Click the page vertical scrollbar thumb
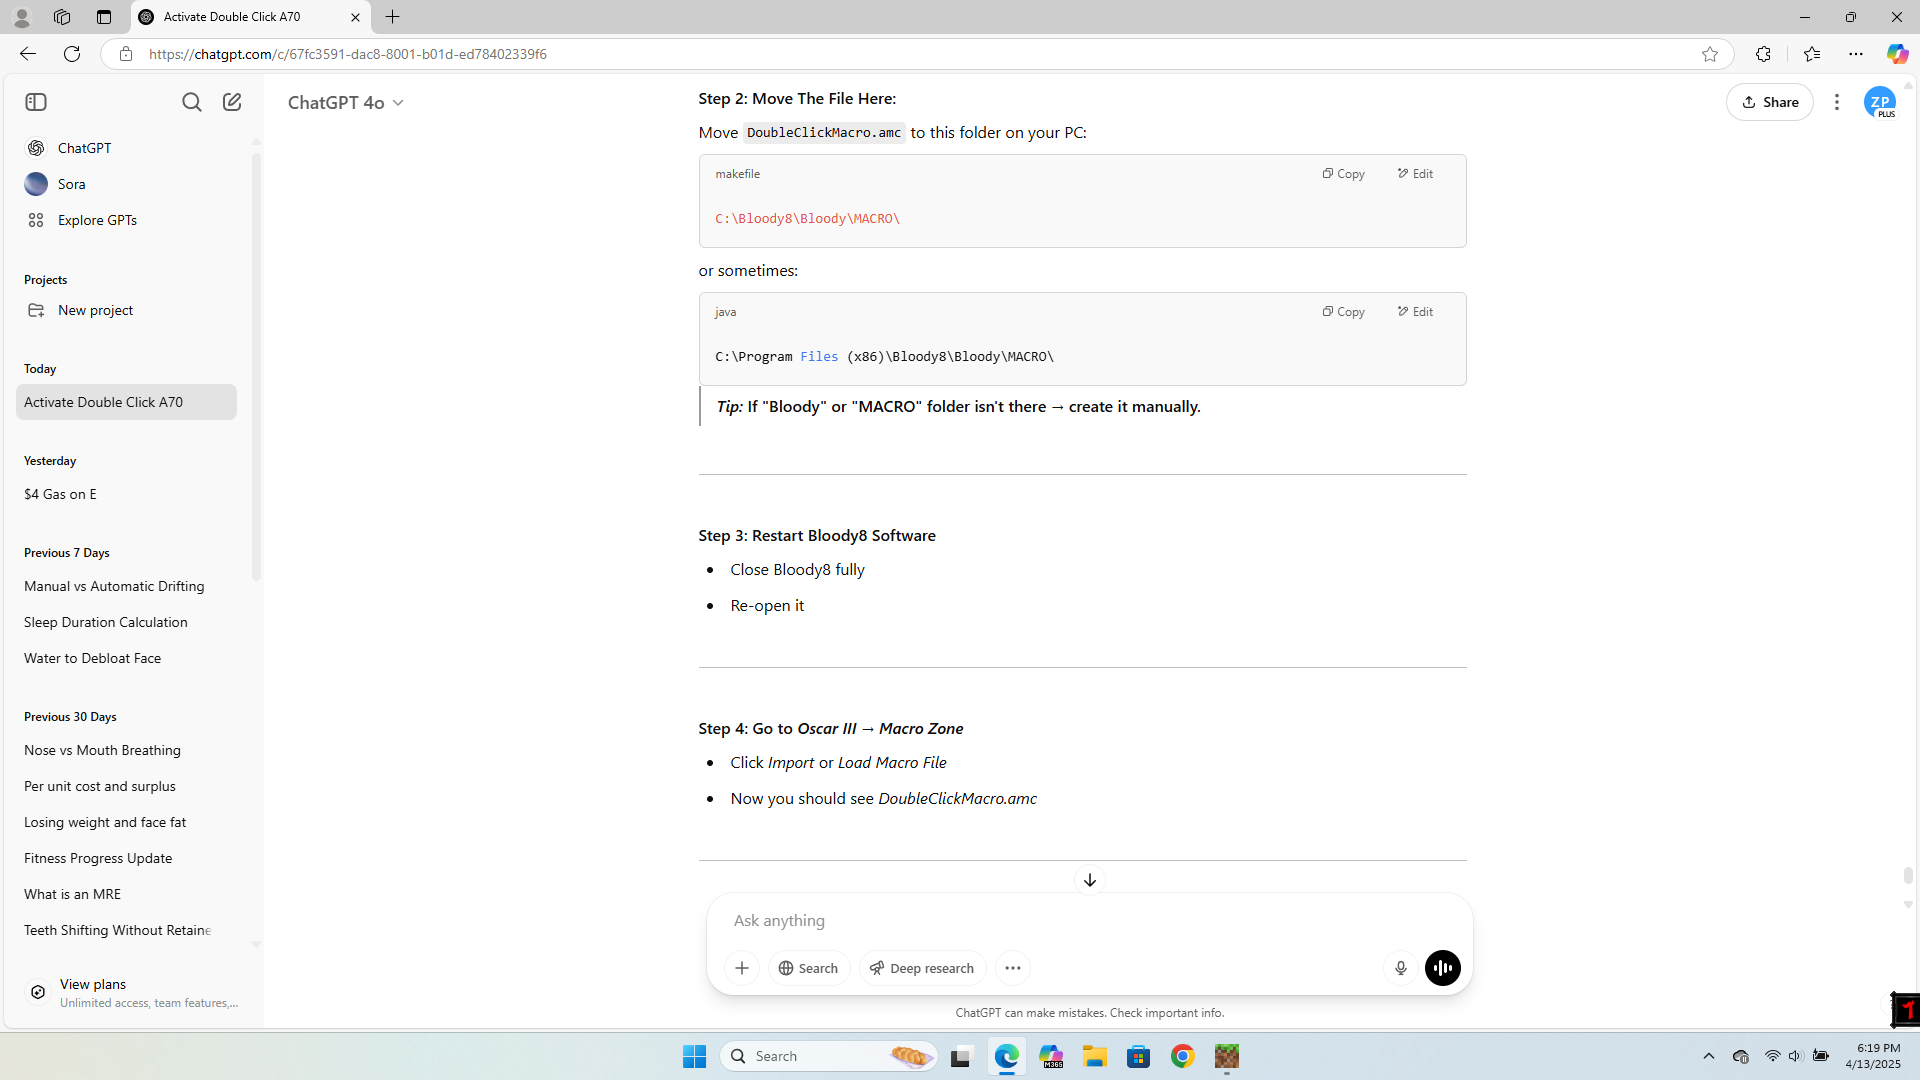 pos(1908,875)
